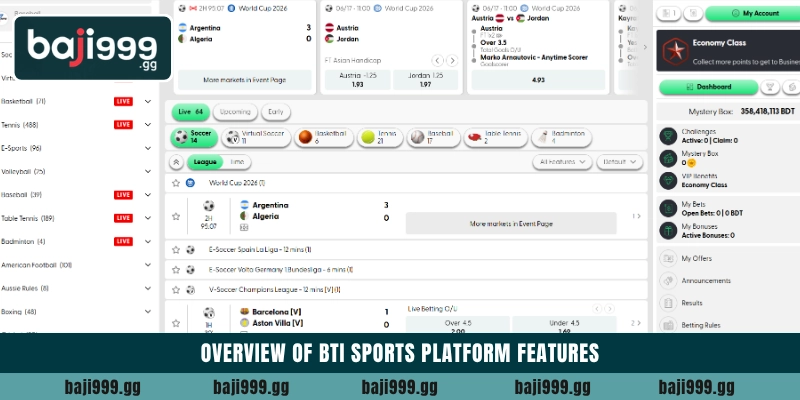The width and height of the screenshot is (800, 400).
Task: Filter by Baseball 17 sport chip
Action: coord(433,137)
